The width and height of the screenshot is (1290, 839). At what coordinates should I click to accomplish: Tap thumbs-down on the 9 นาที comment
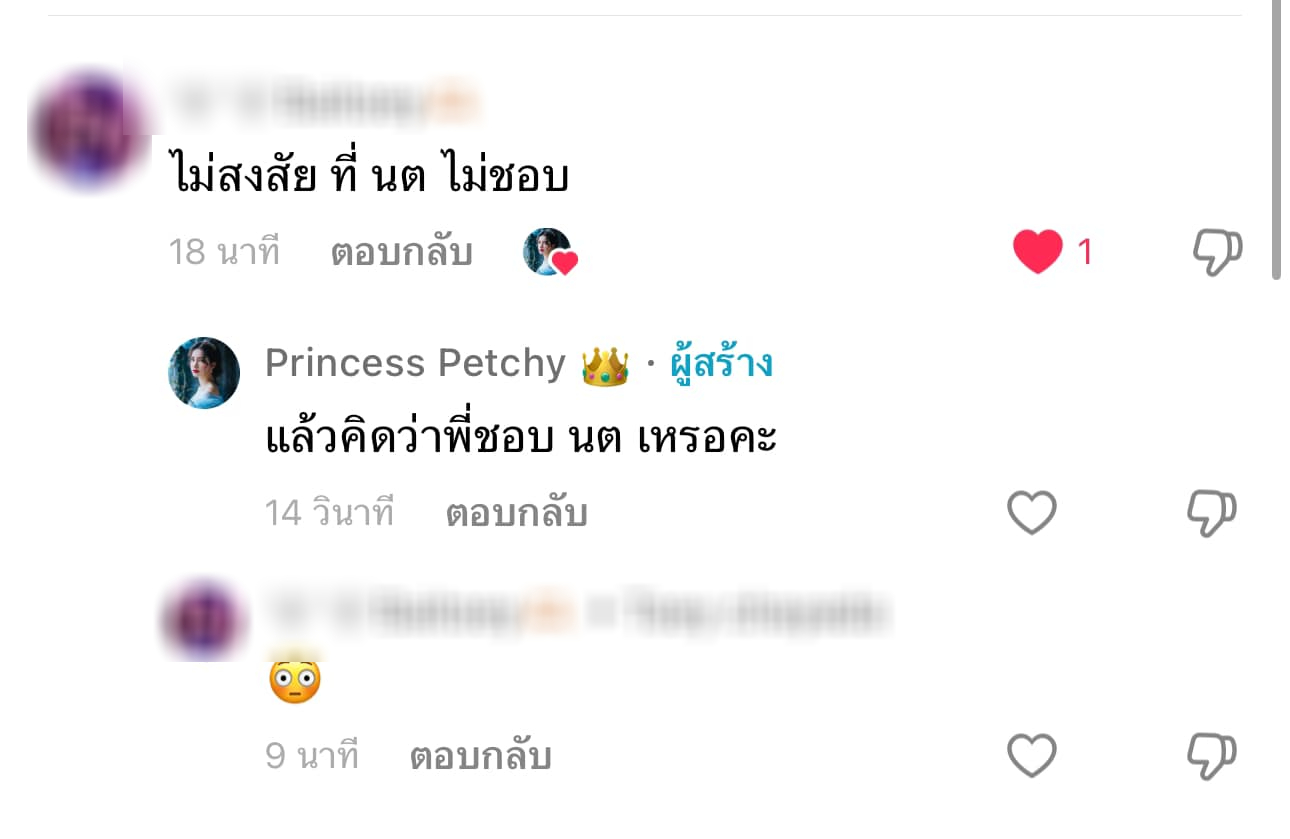(1212, 757)
